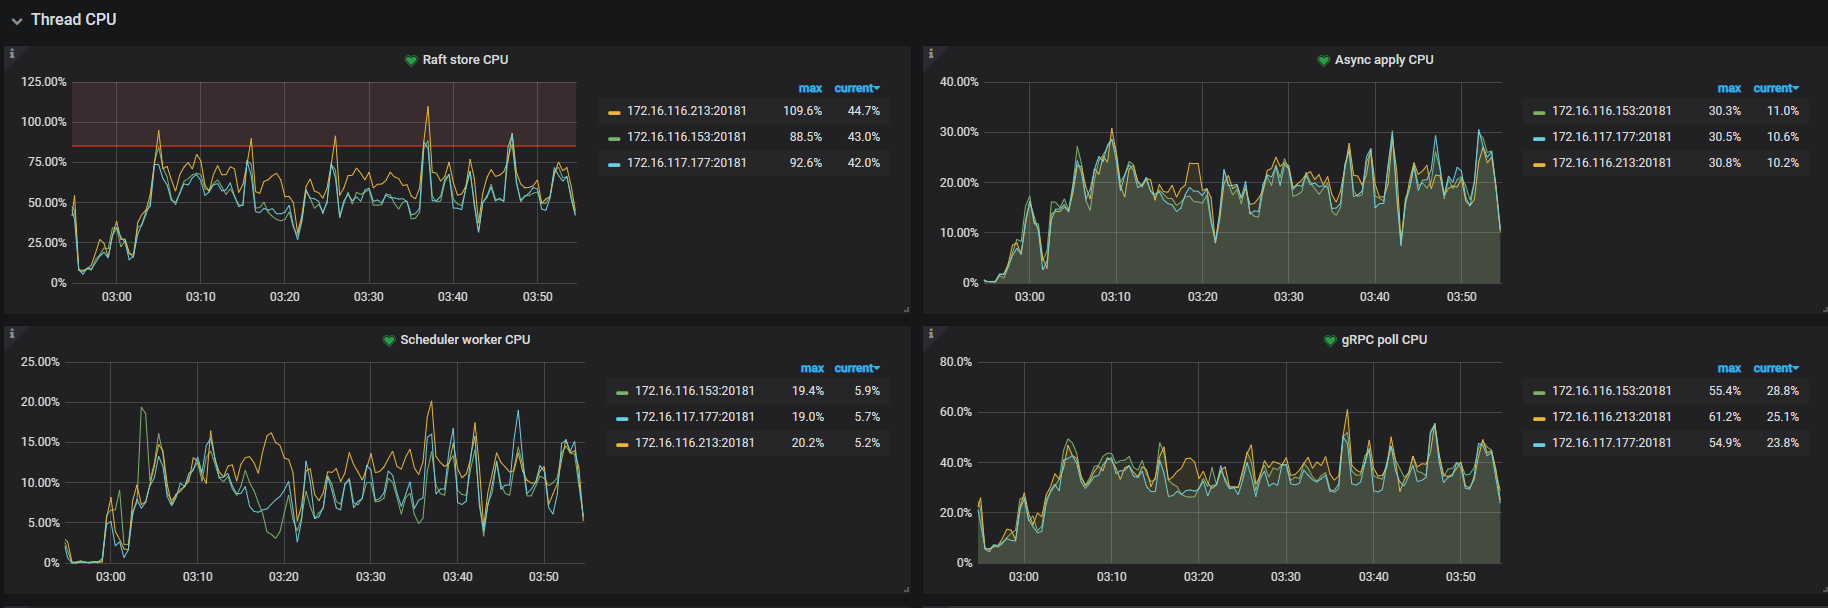
Task: Click alert heart icon beside Scheduler worker CPU
Action: click(x=388, y=341)
